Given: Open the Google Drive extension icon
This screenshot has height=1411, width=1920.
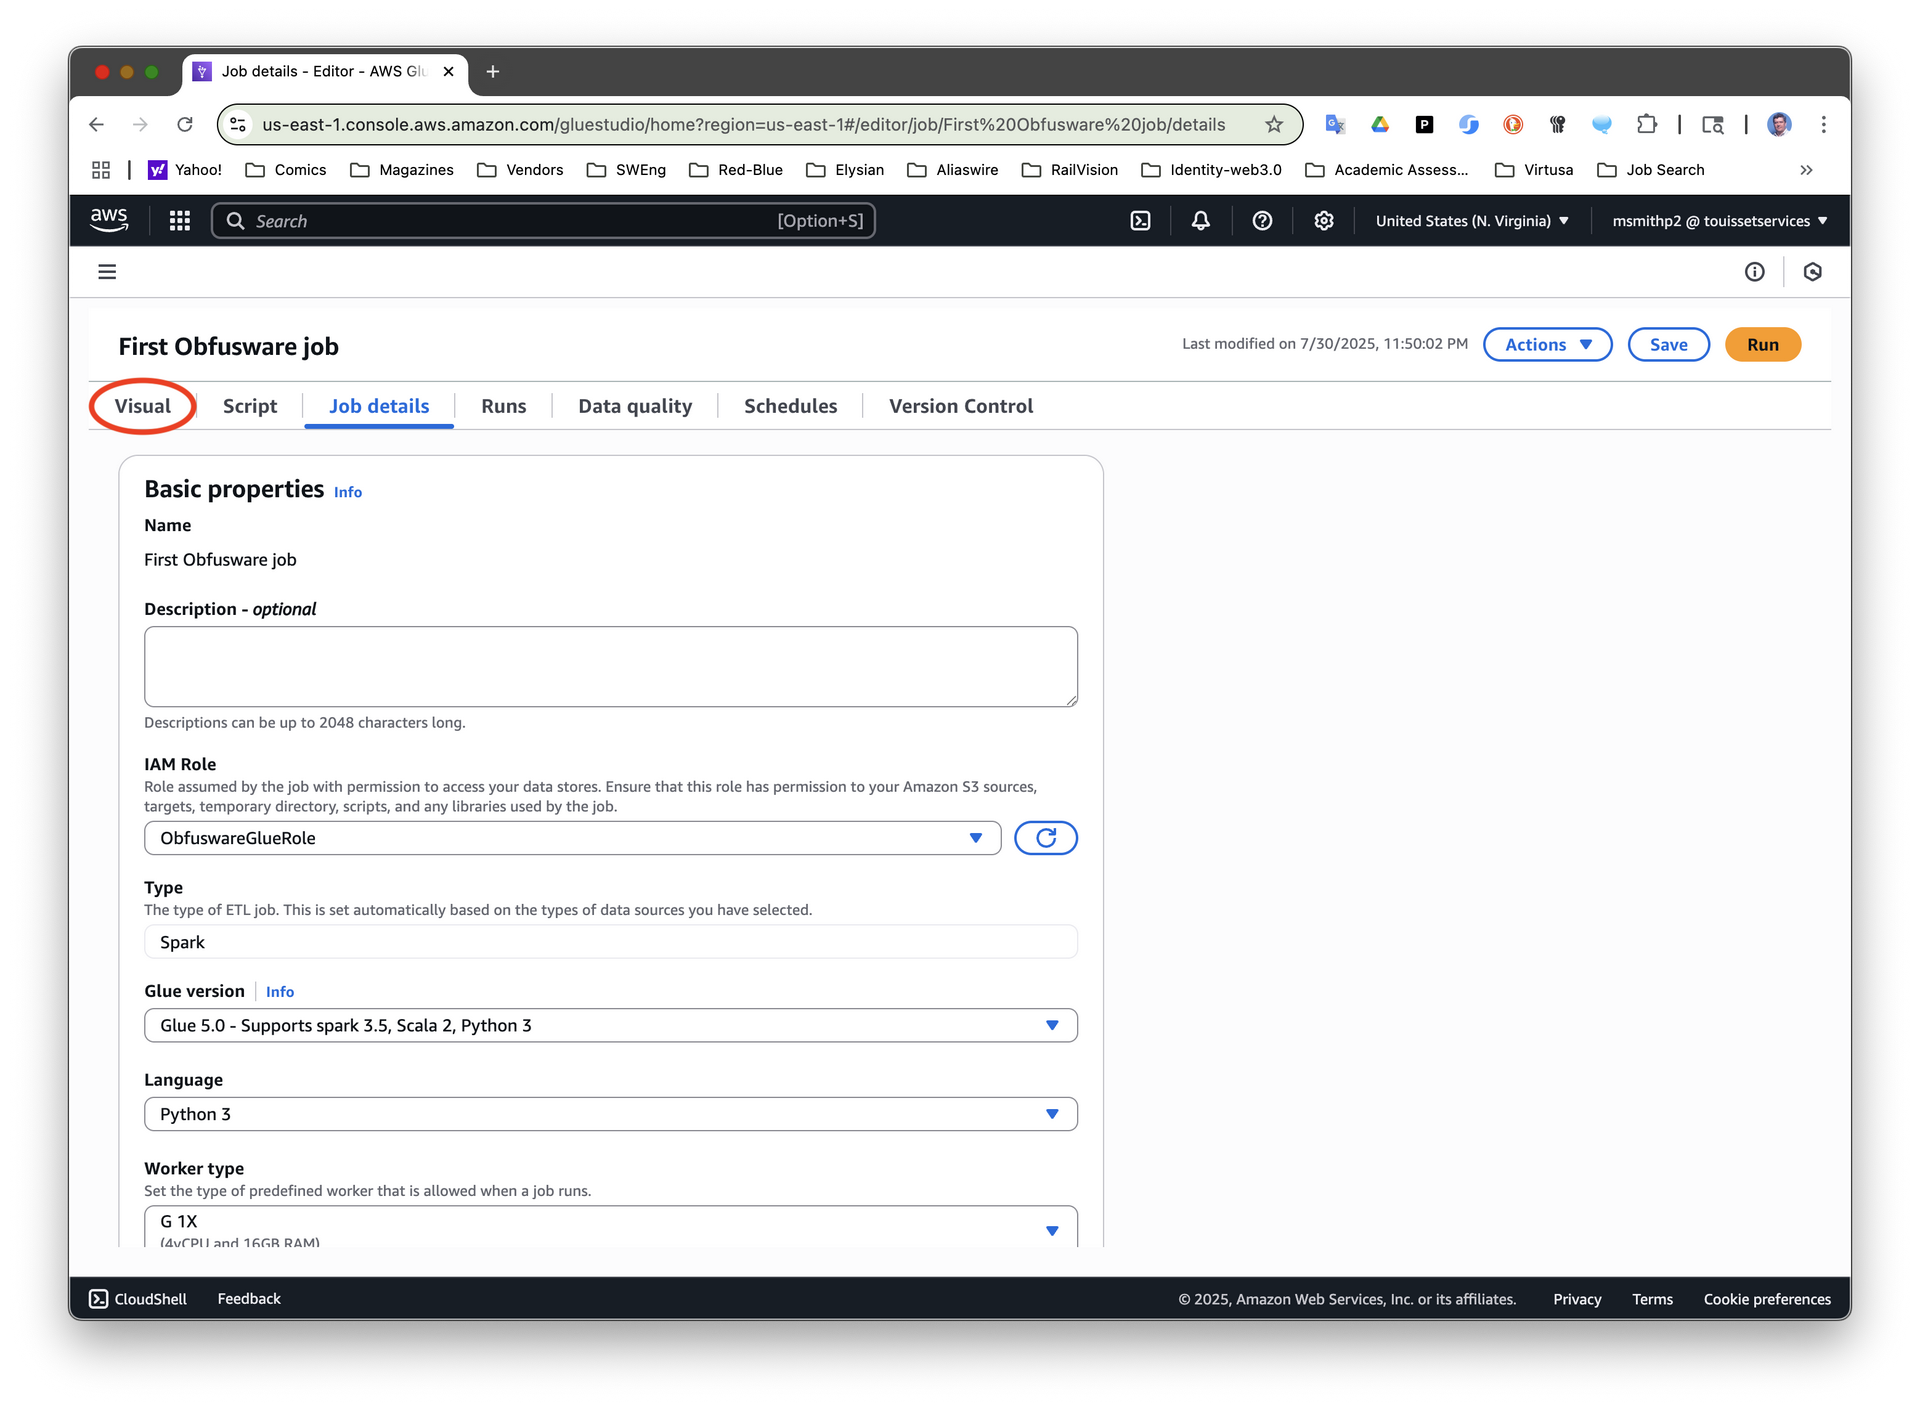Looking at the screenshot, I should 1380,124.
